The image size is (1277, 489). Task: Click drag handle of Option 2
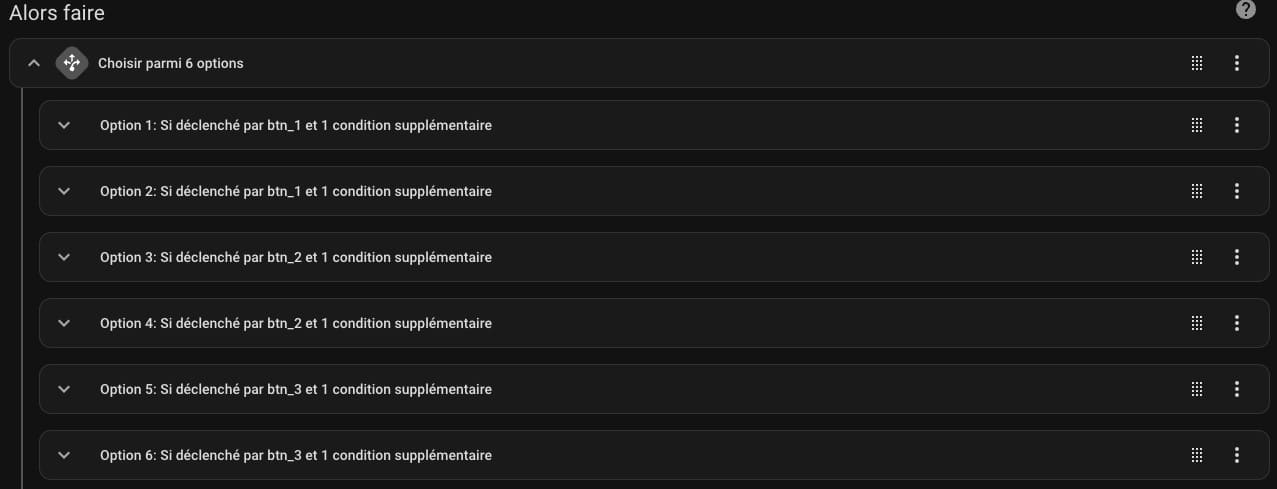(1197, 191)
